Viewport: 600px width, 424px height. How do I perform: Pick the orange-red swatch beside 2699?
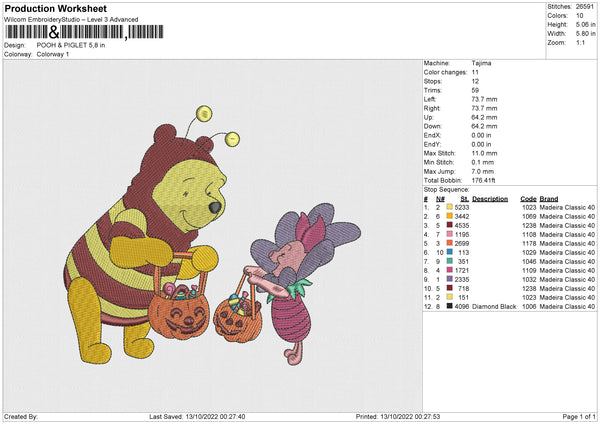tap(450, 243)
